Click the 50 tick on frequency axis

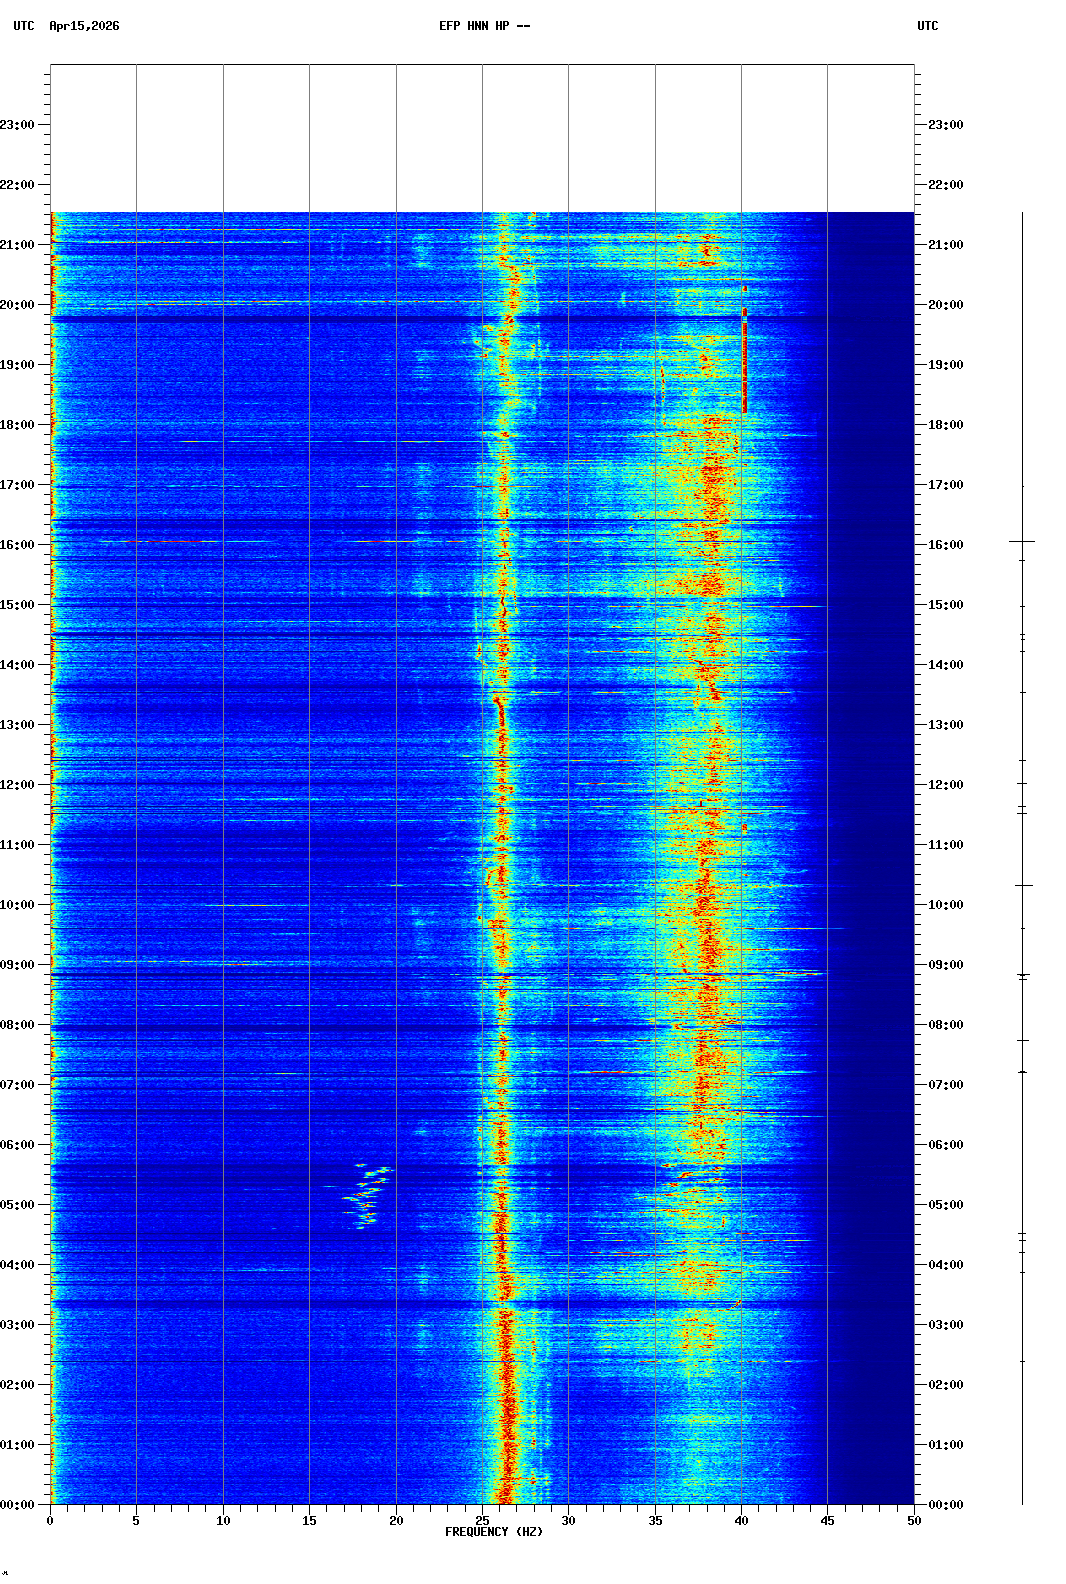914,1520
